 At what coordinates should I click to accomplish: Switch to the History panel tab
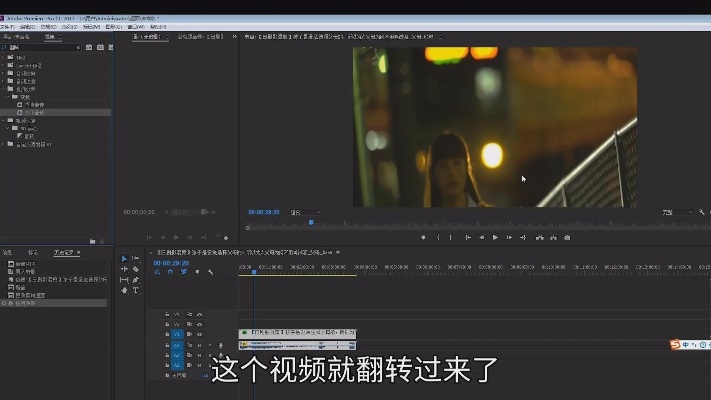click(x=63, y=253)
